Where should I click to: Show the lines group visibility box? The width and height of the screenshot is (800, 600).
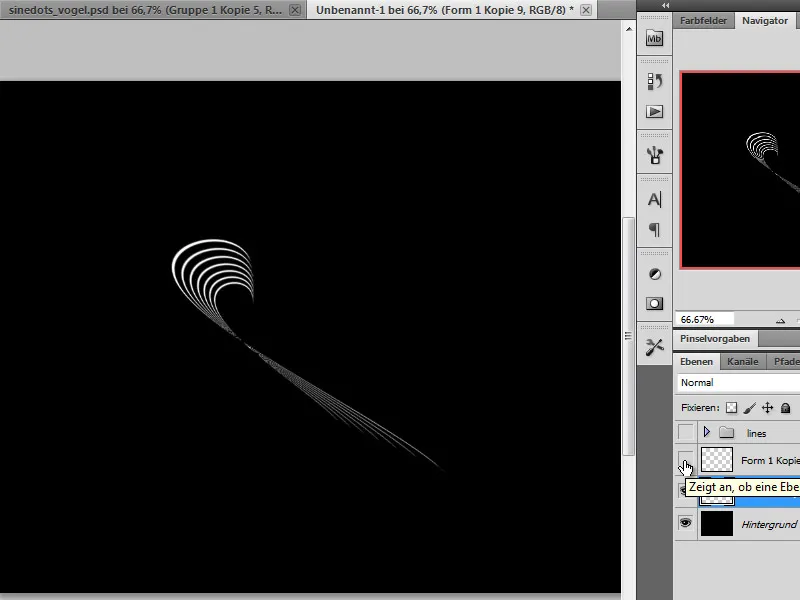pos(686,432)
